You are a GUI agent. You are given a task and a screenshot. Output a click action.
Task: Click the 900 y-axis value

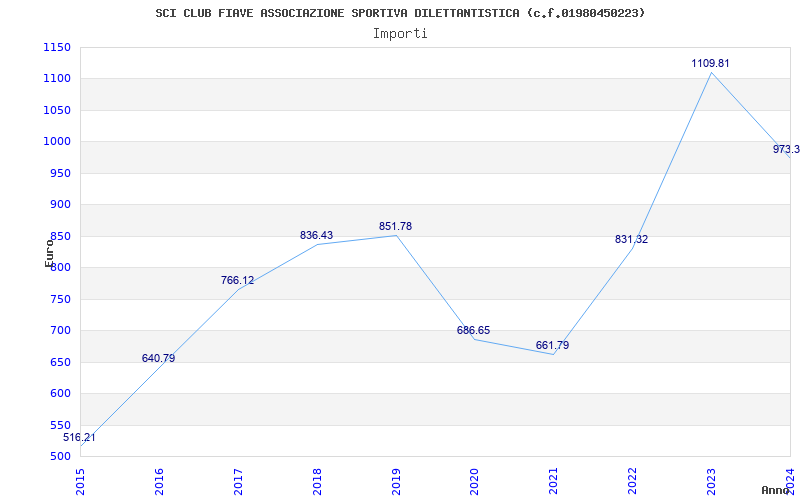click(x=60, y=205)
